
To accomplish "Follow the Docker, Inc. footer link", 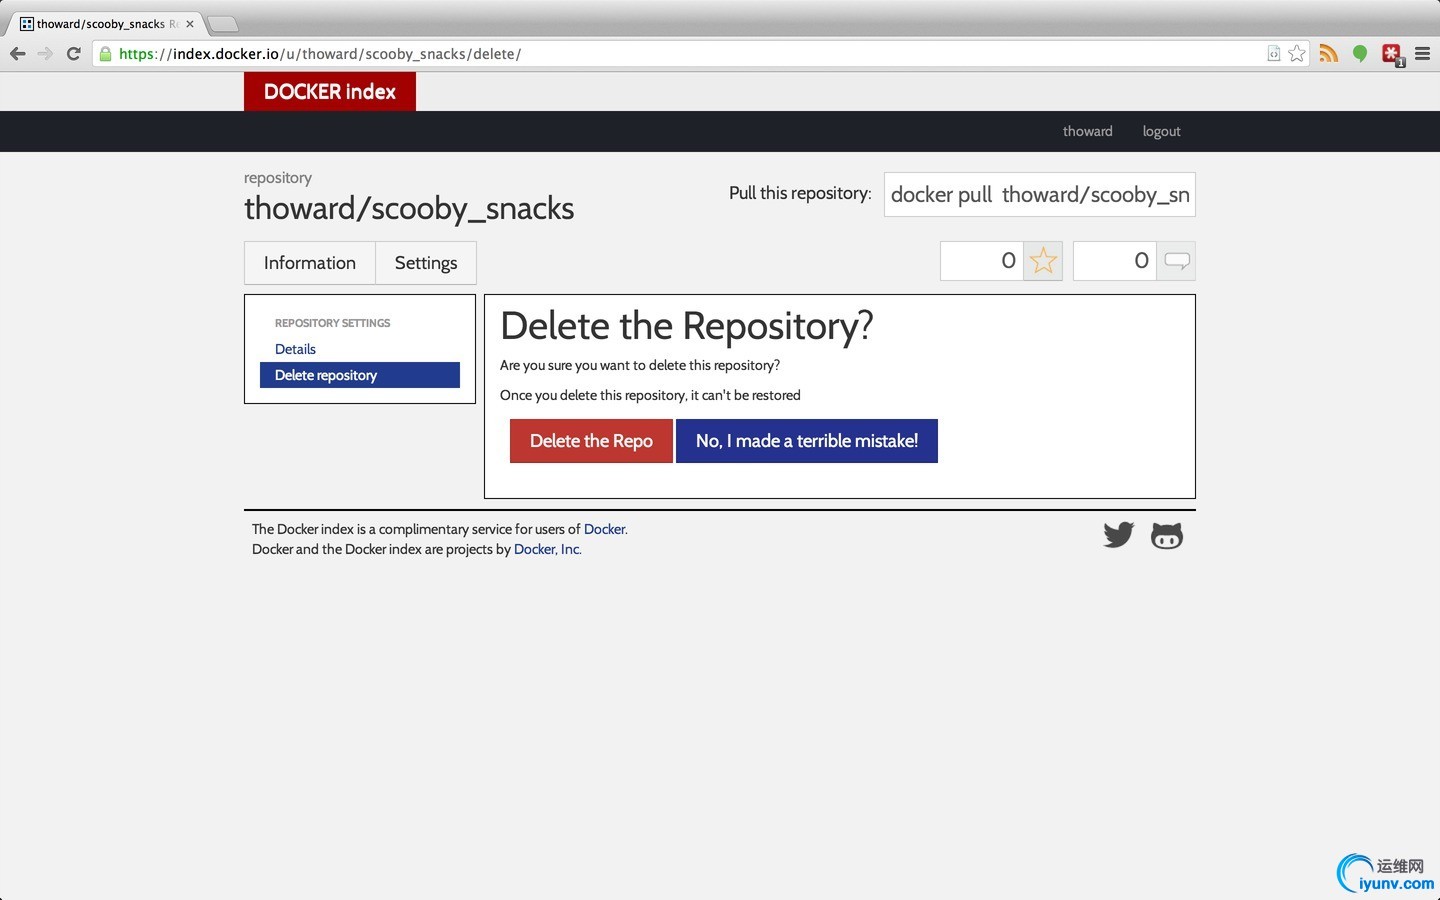I will [547, 549].
